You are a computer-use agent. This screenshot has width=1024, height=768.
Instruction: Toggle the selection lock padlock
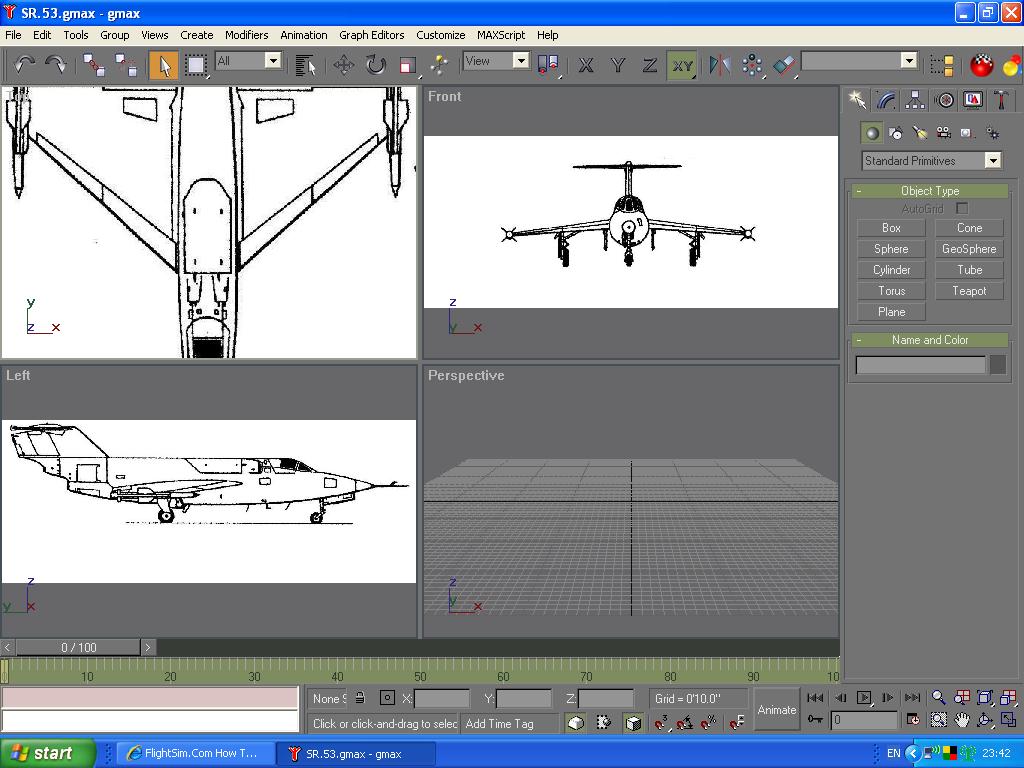click(360, 698)
